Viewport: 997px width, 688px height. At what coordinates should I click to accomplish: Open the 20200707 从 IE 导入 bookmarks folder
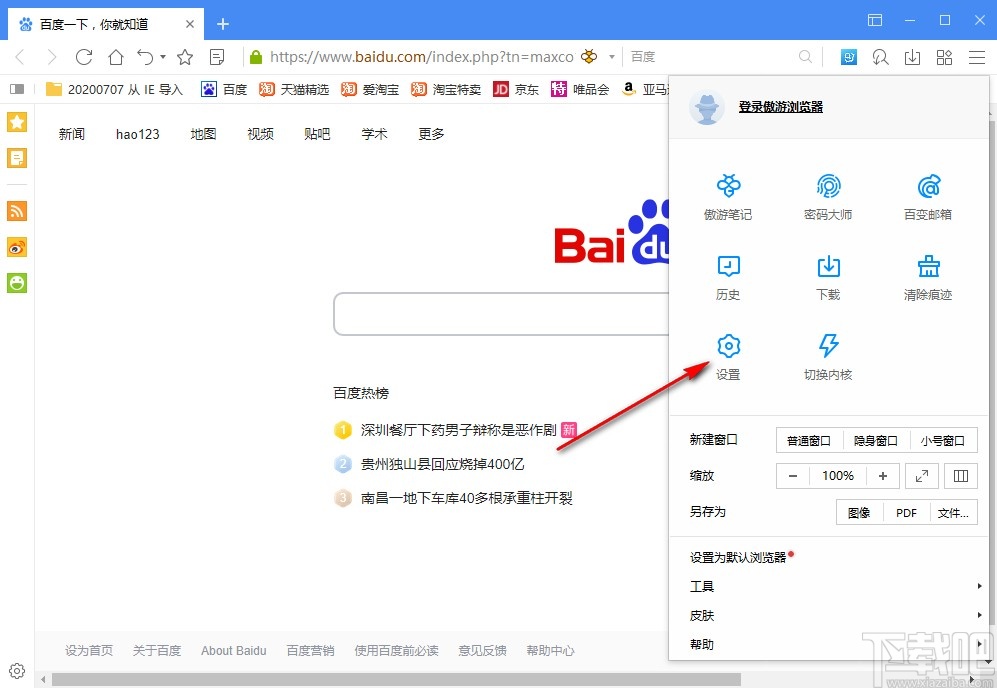[x=114, y=89]
